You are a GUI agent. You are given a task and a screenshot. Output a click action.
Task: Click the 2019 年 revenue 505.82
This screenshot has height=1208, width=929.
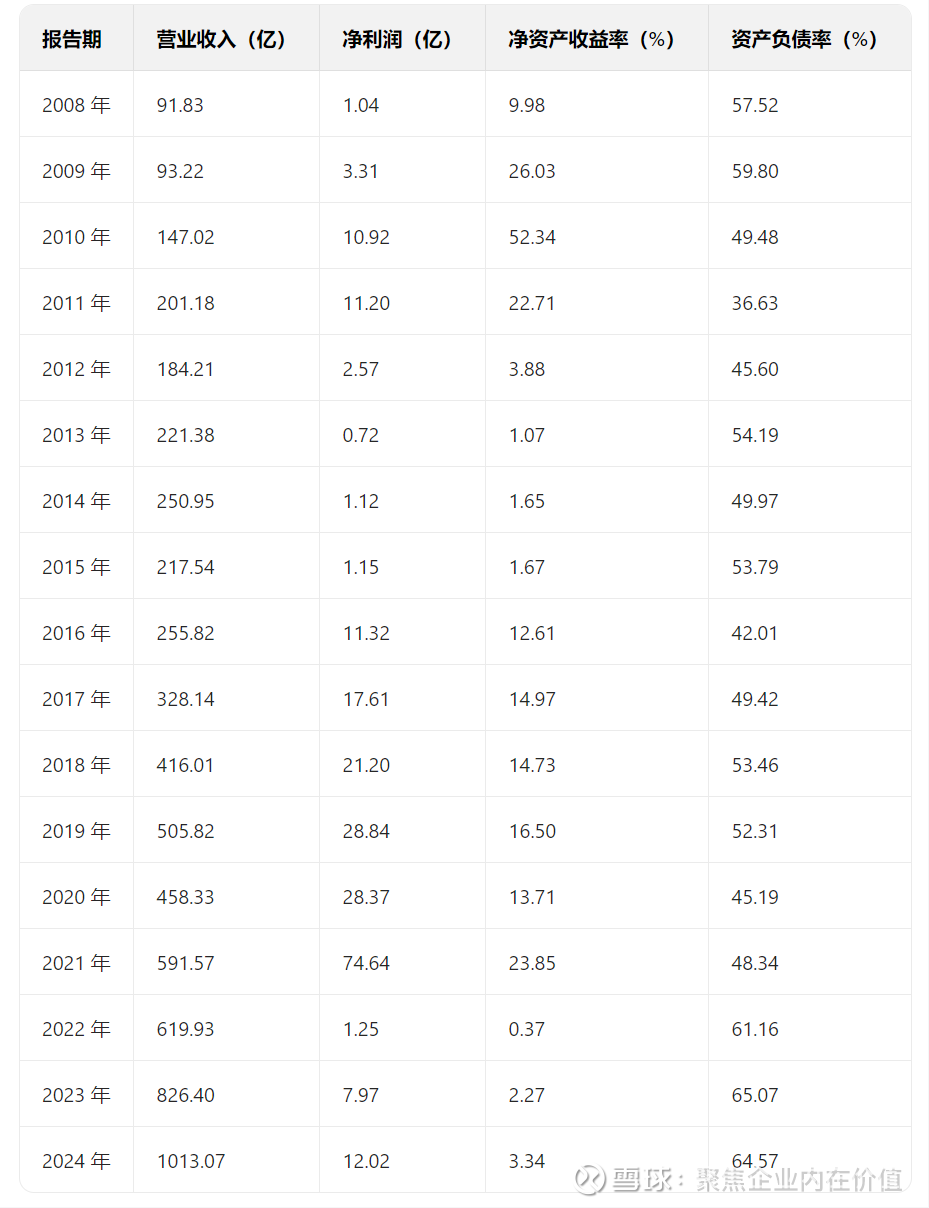(186, 831)
